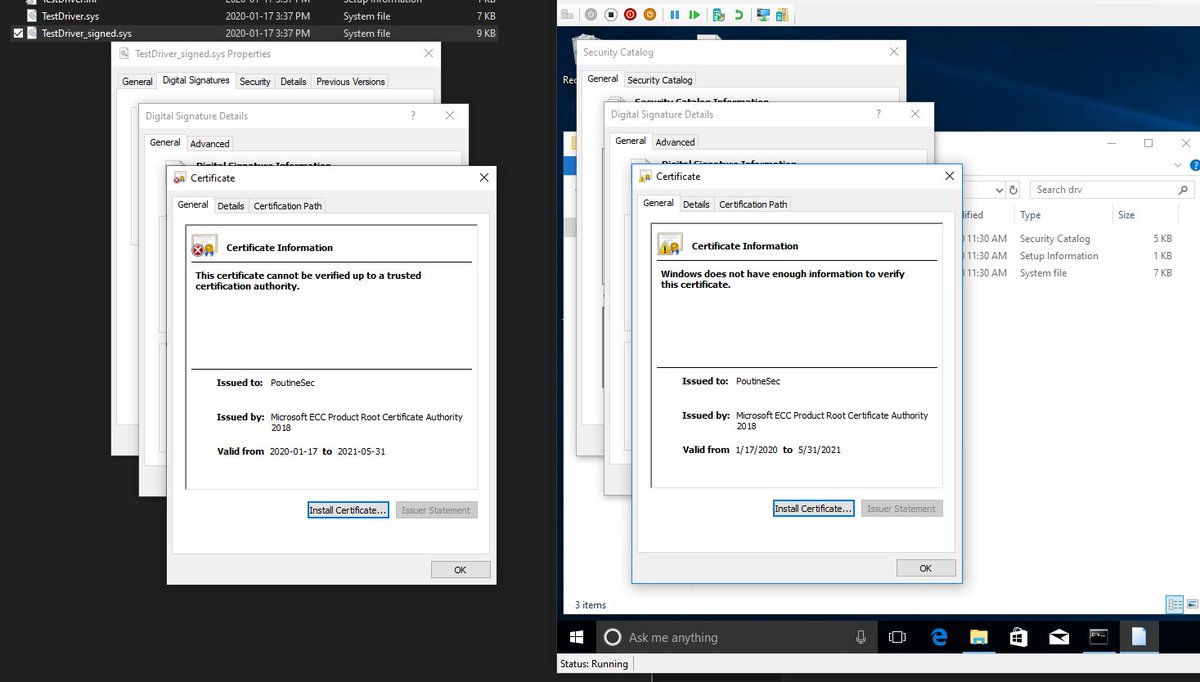Click the red Shut Down VM icon

630,14
